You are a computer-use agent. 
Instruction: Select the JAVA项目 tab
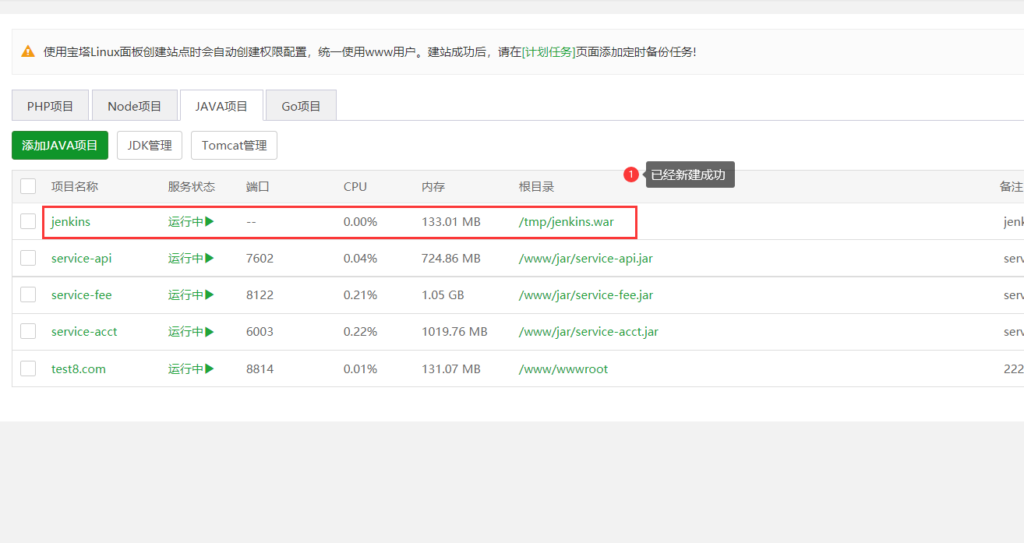[221, 106]
